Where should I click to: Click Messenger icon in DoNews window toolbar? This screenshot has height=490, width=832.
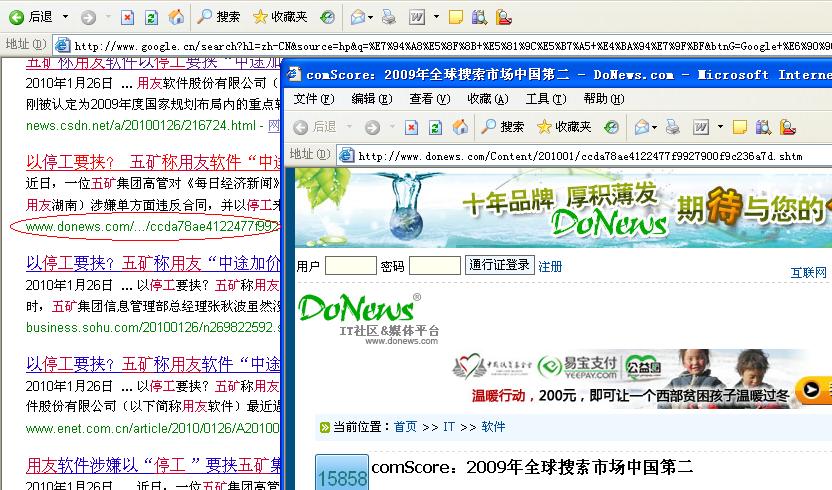787,127
